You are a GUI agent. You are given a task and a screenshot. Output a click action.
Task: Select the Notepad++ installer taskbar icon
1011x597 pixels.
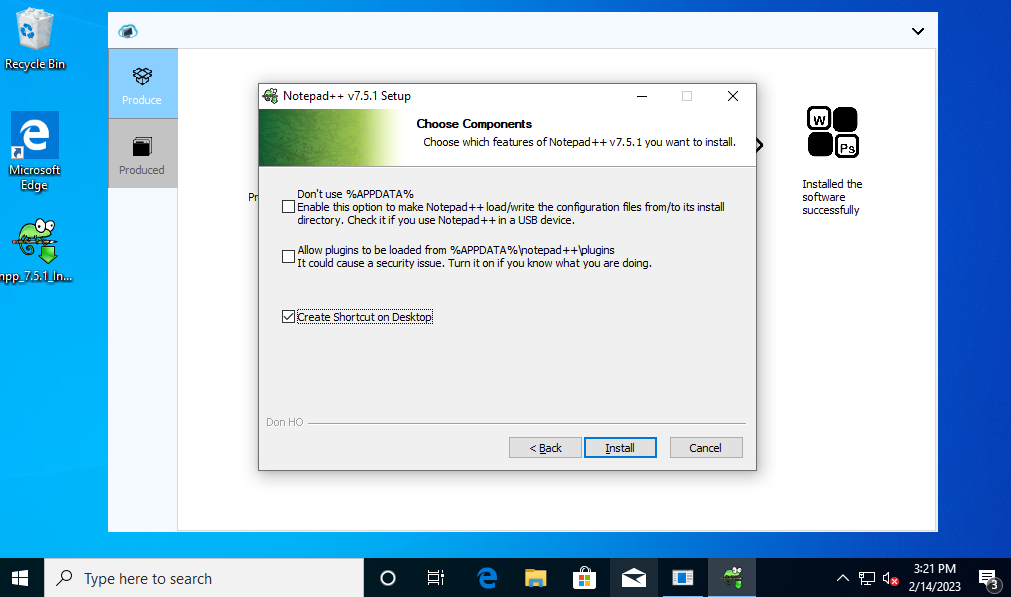[x=732, y=578]
